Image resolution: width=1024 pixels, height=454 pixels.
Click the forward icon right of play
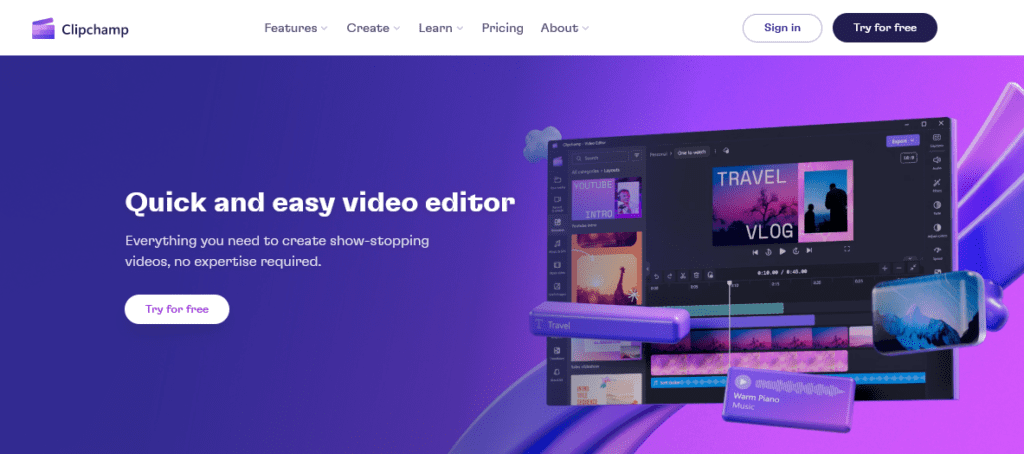click(796, 251)
